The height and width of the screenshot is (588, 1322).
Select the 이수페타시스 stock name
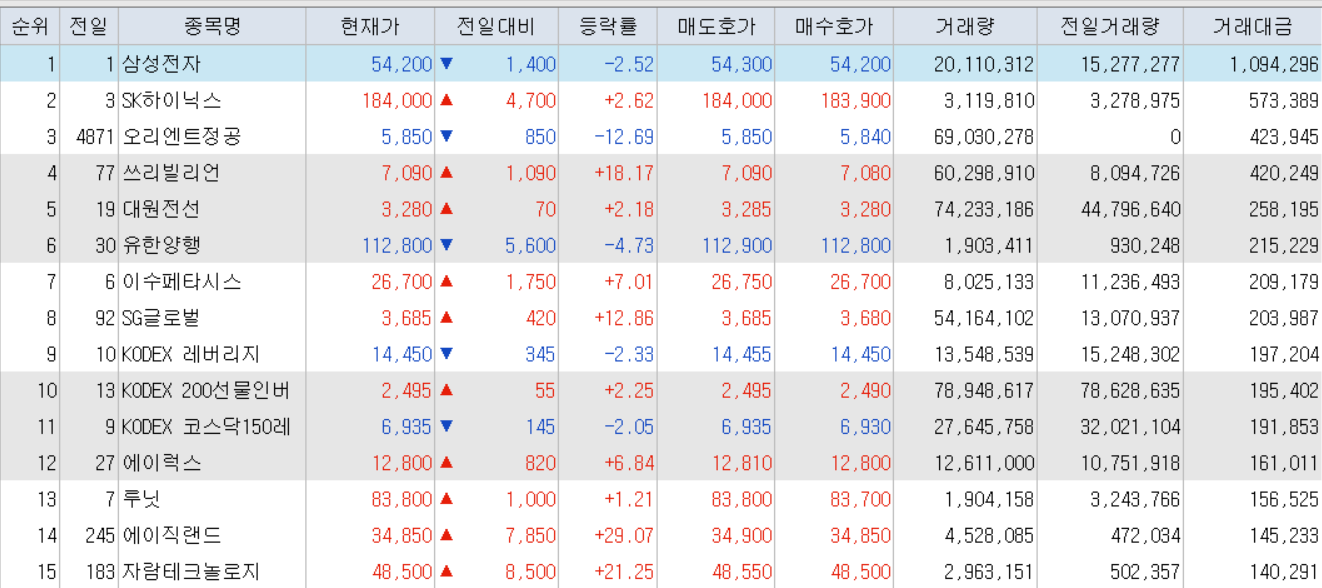click(181, 282)
